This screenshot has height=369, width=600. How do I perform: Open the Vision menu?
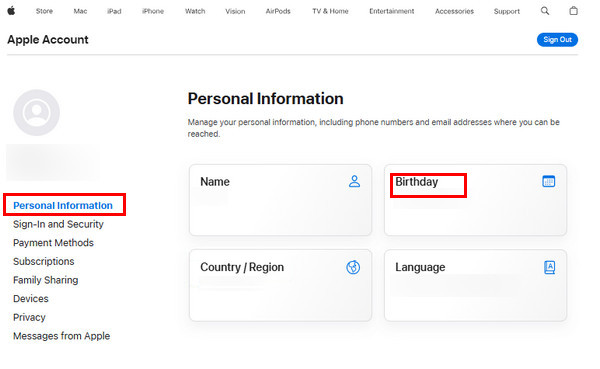[235, 11]
